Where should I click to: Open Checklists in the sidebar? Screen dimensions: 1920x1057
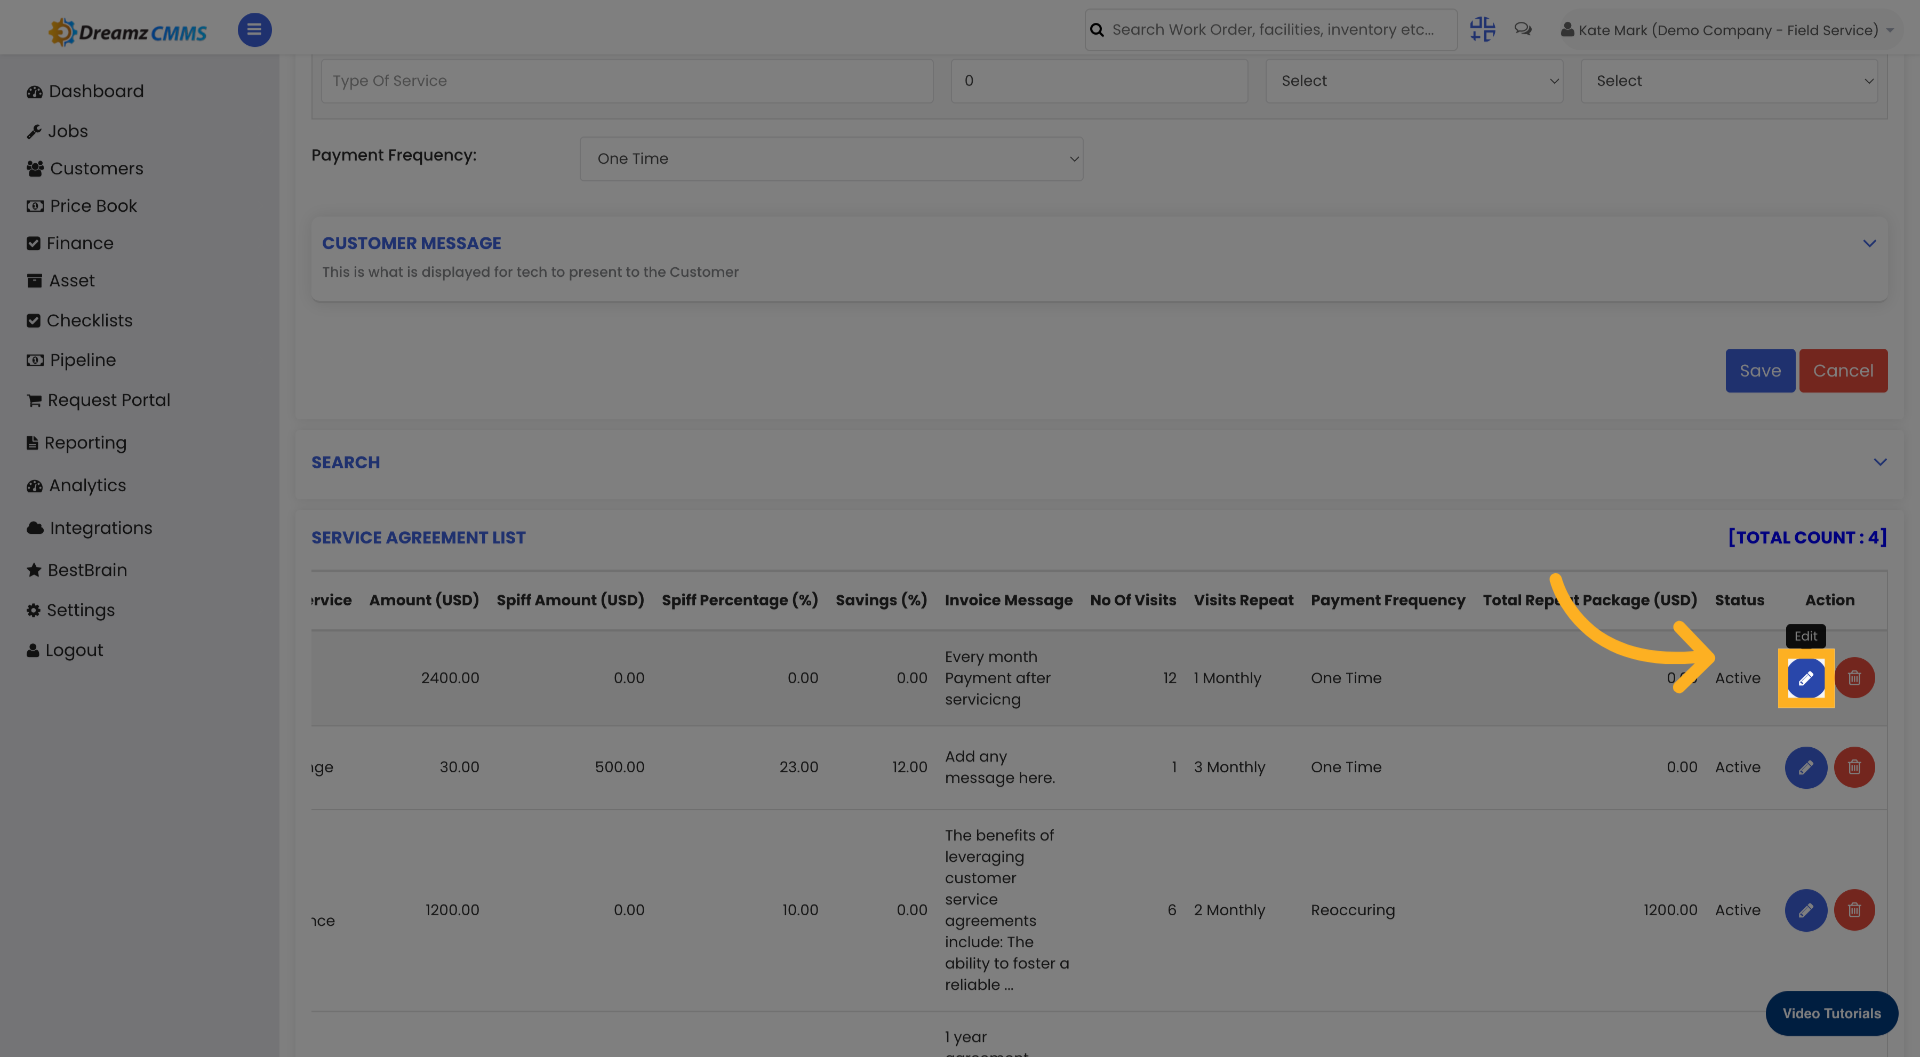click(79, 321)
